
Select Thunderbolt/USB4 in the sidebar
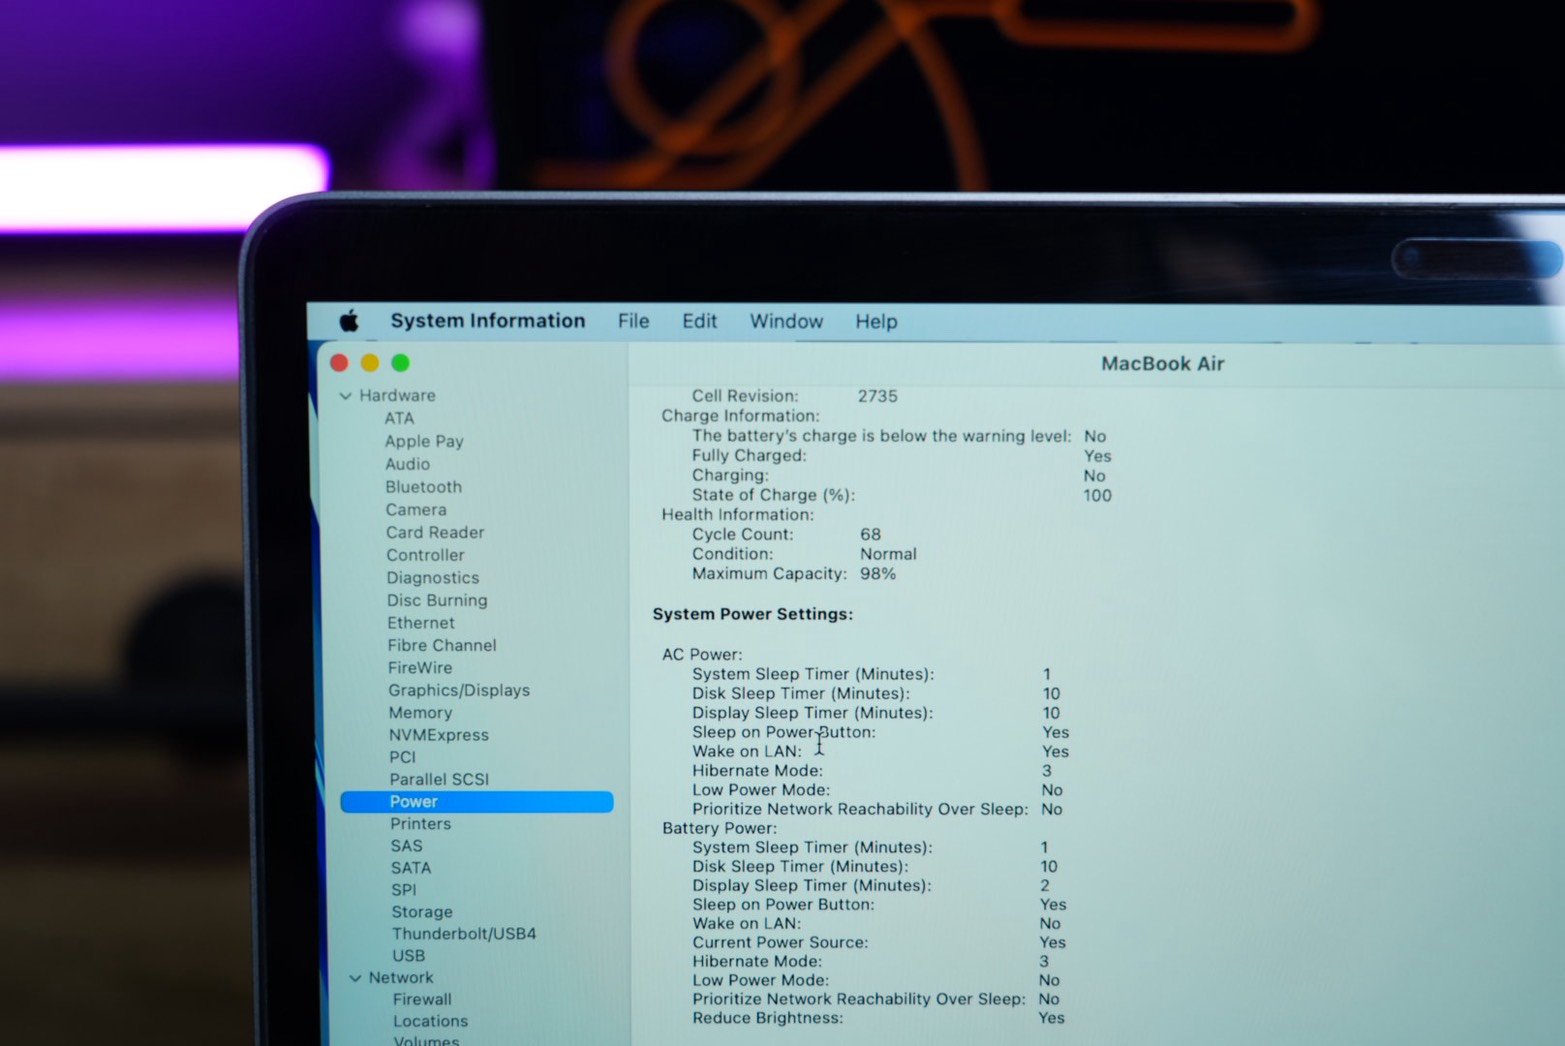coord(464,934)
